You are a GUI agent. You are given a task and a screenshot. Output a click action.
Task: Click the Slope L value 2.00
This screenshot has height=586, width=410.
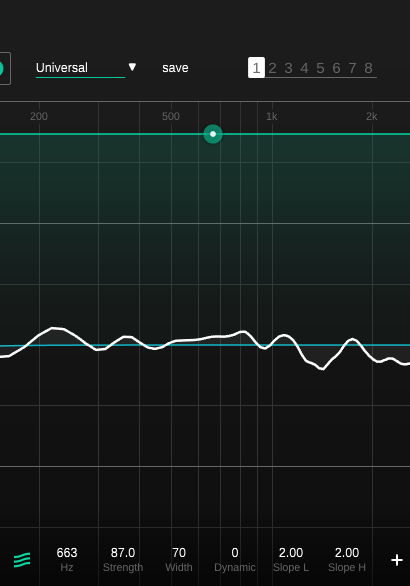point(291,552)
